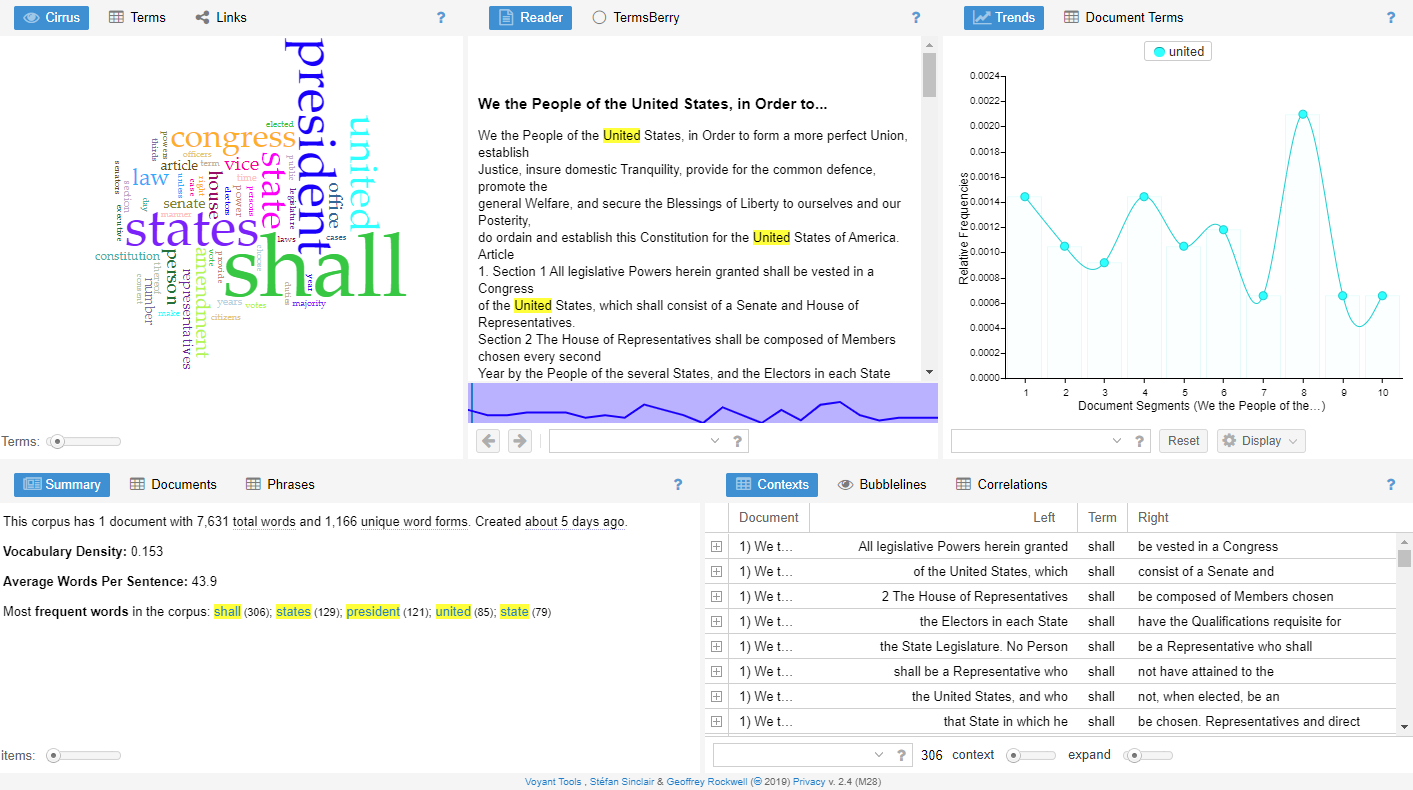Expand context row 'of the United States, which'

pyautogui.click(x=716, y=571)
